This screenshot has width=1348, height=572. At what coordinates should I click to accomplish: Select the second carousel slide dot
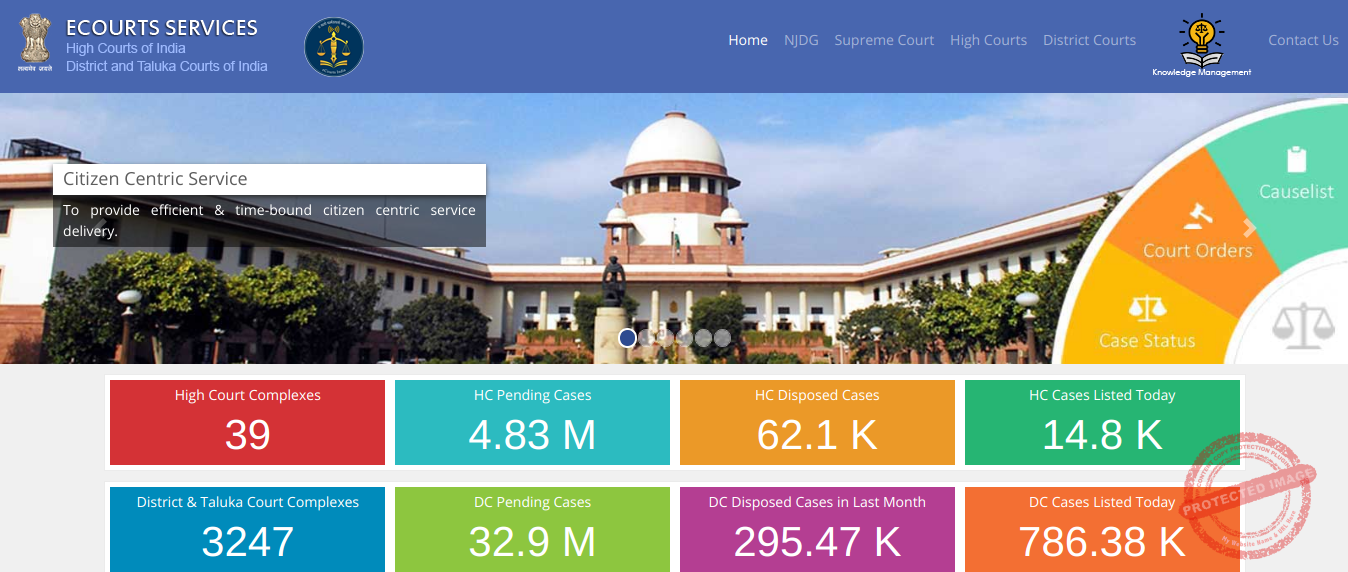pyautogui.click(x=647, y=338)
